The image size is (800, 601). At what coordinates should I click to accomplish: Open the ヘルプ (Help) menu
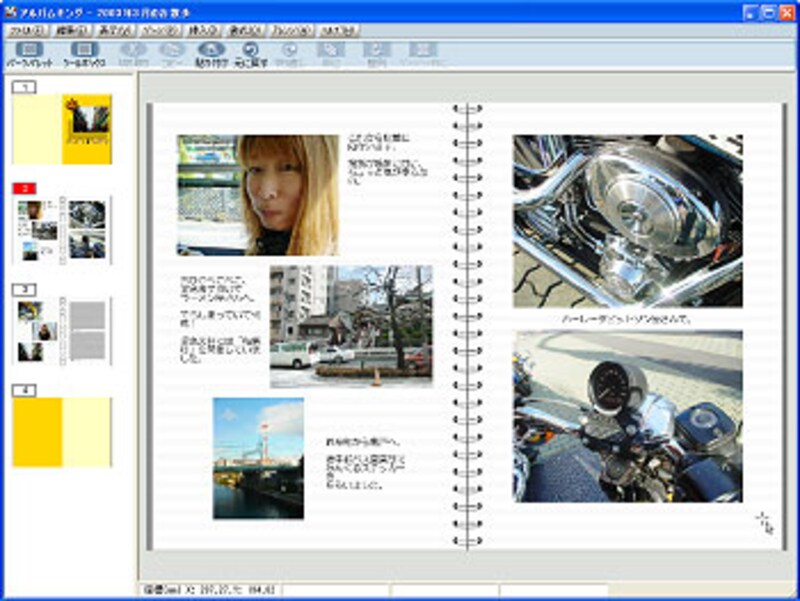340,31
